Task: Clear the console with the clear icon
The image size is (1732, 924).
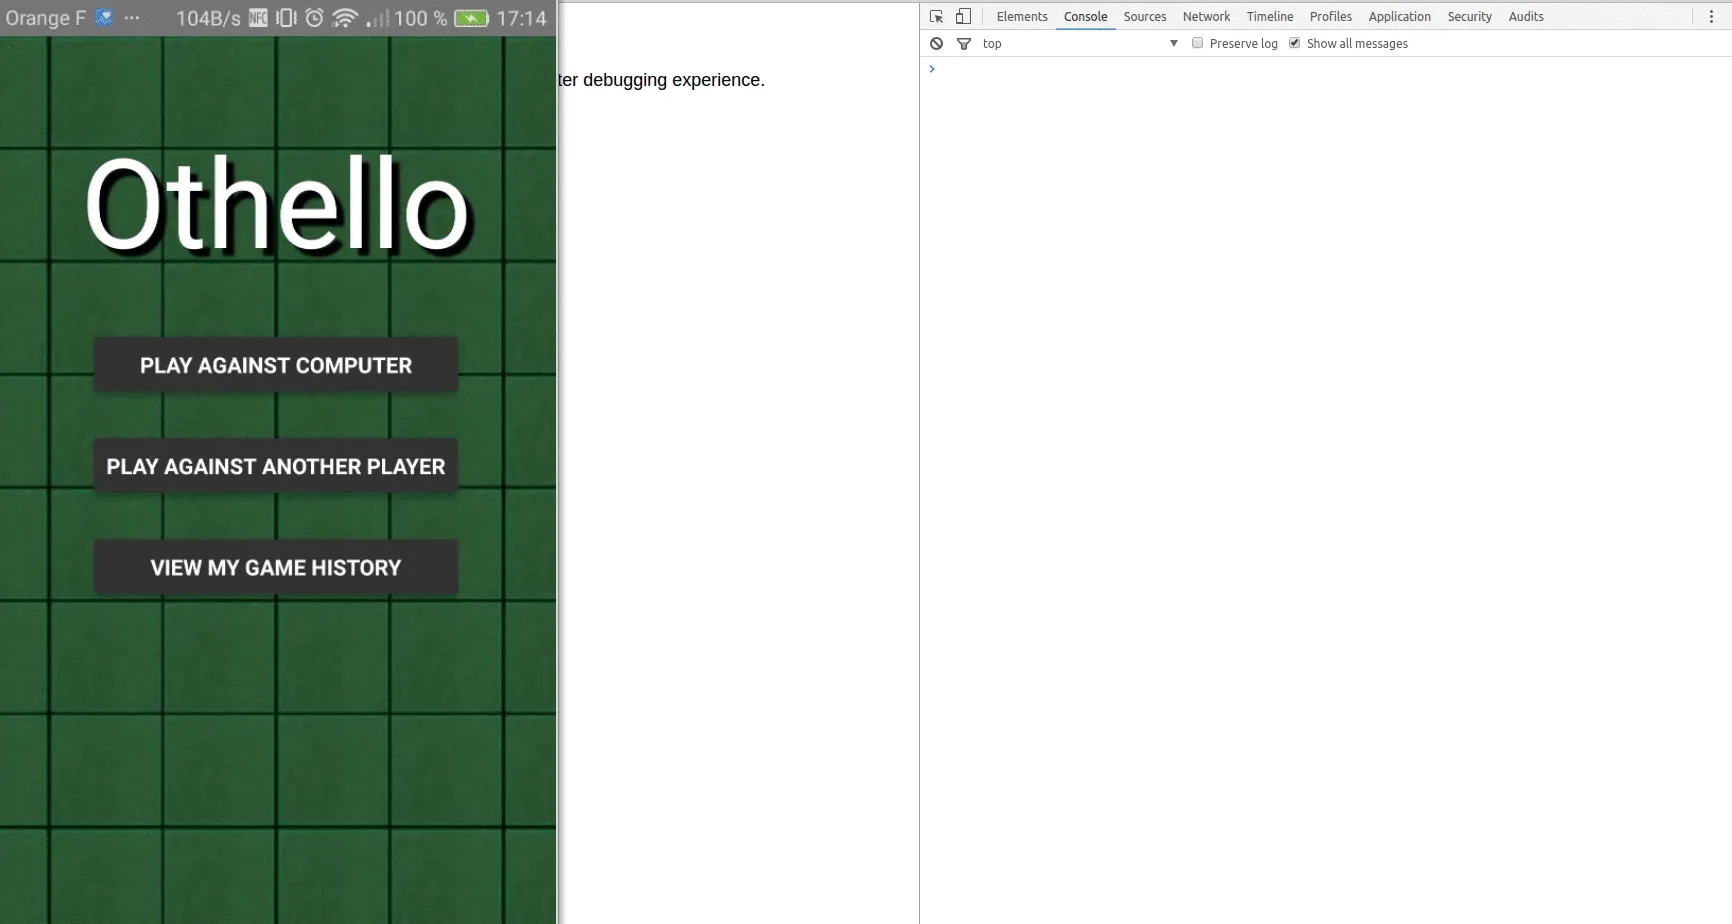Action: click(x=936, y=44)
